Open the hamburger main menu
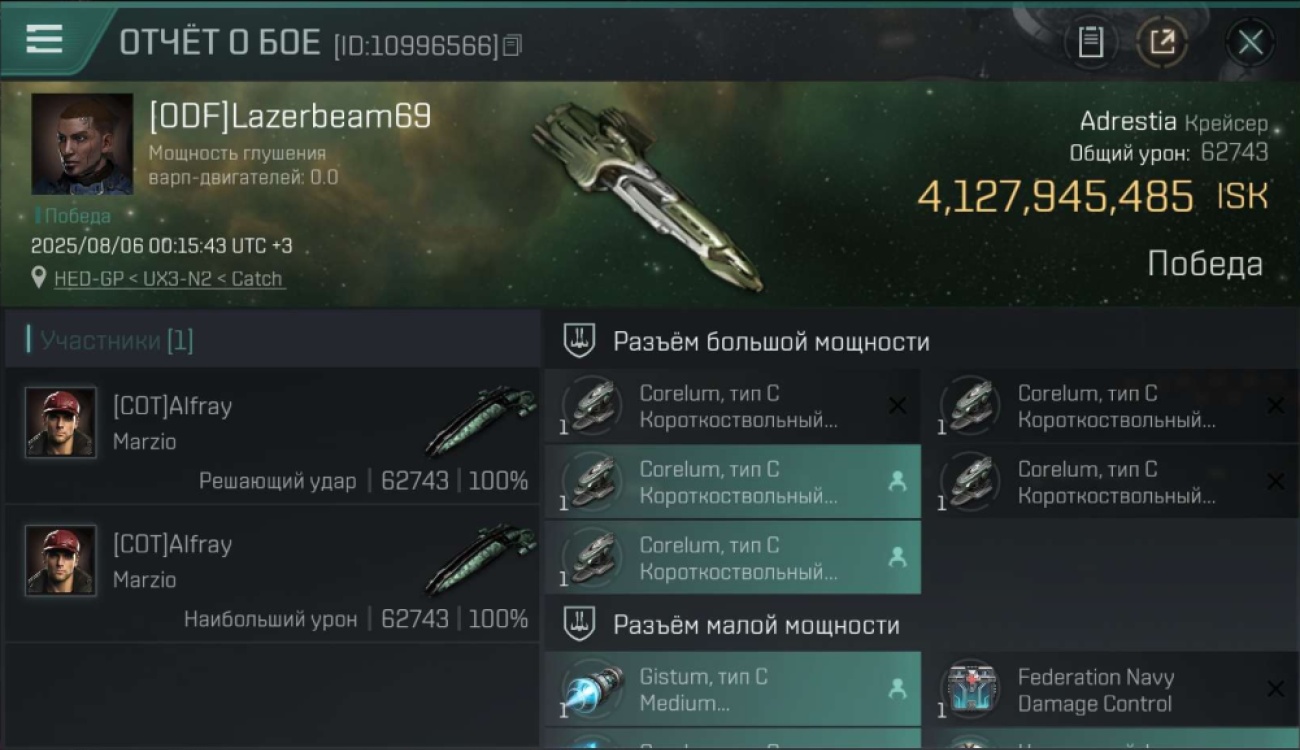The height and width of the screenshot is (750, 1300). pos(44,39)
